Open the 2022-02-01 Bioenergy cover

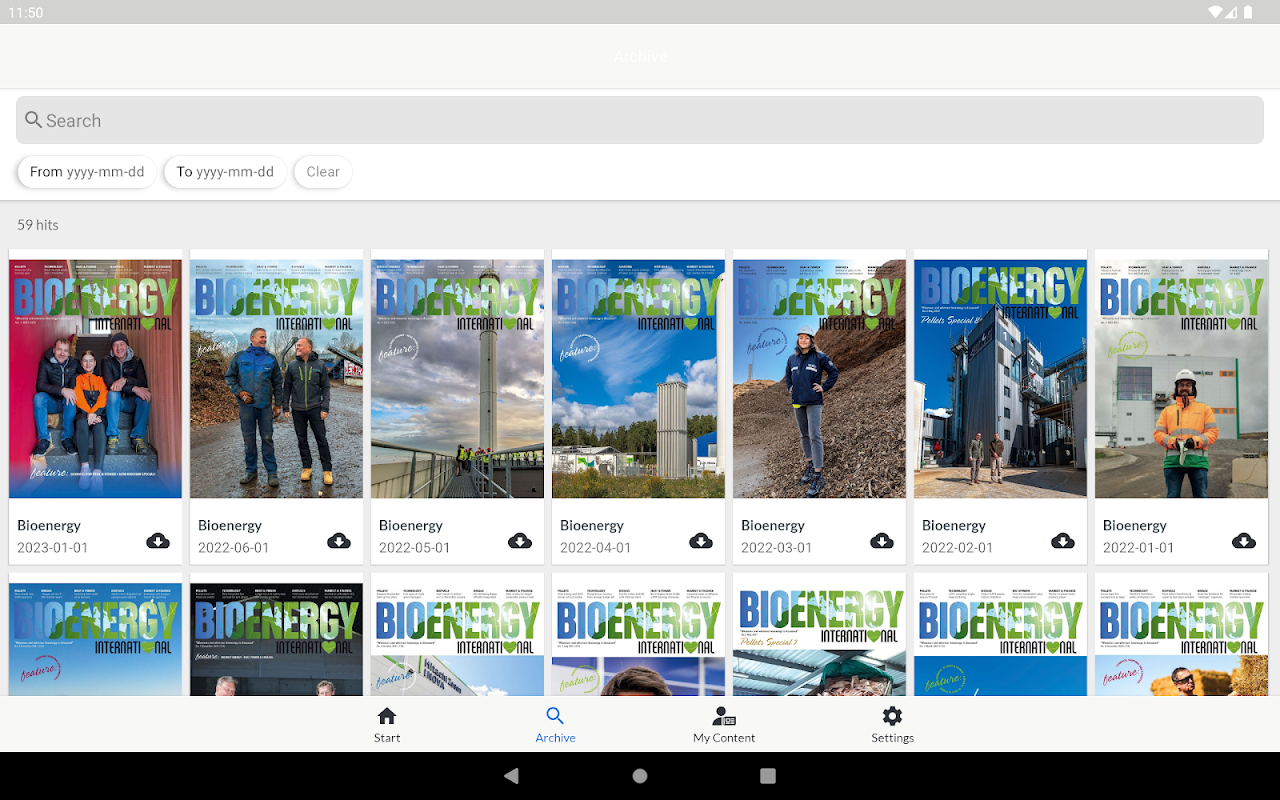click(1001, 379)
